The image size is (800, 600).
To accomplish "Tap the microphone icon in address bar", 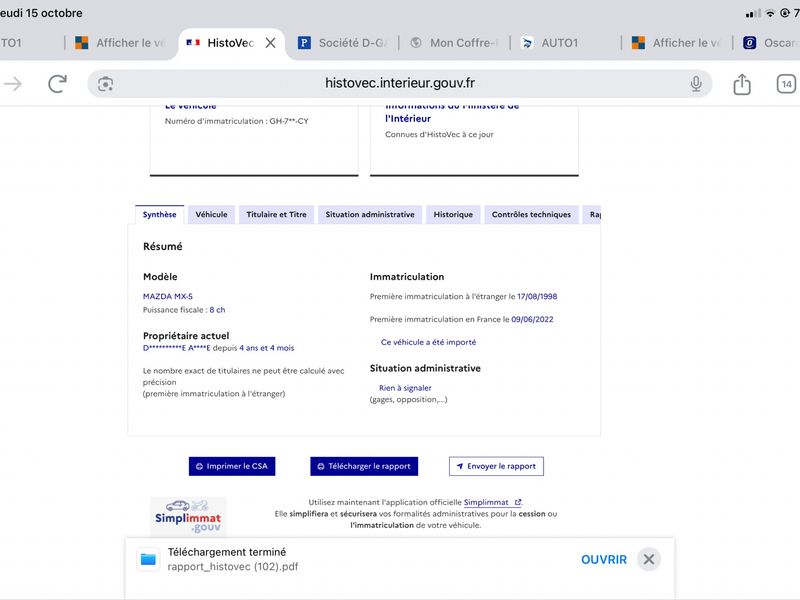I will [696, 84].
